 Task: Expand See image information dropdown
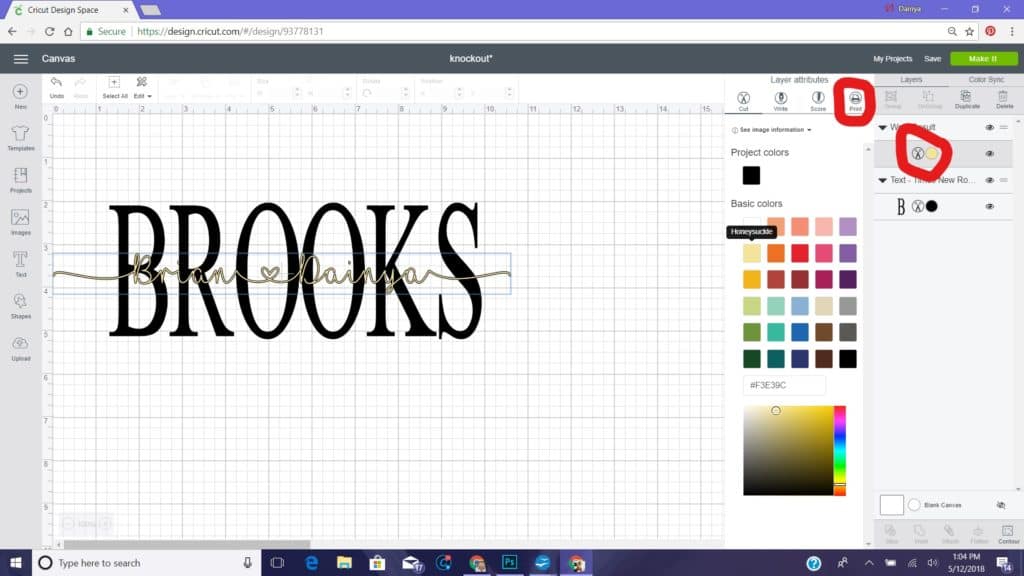771,130
